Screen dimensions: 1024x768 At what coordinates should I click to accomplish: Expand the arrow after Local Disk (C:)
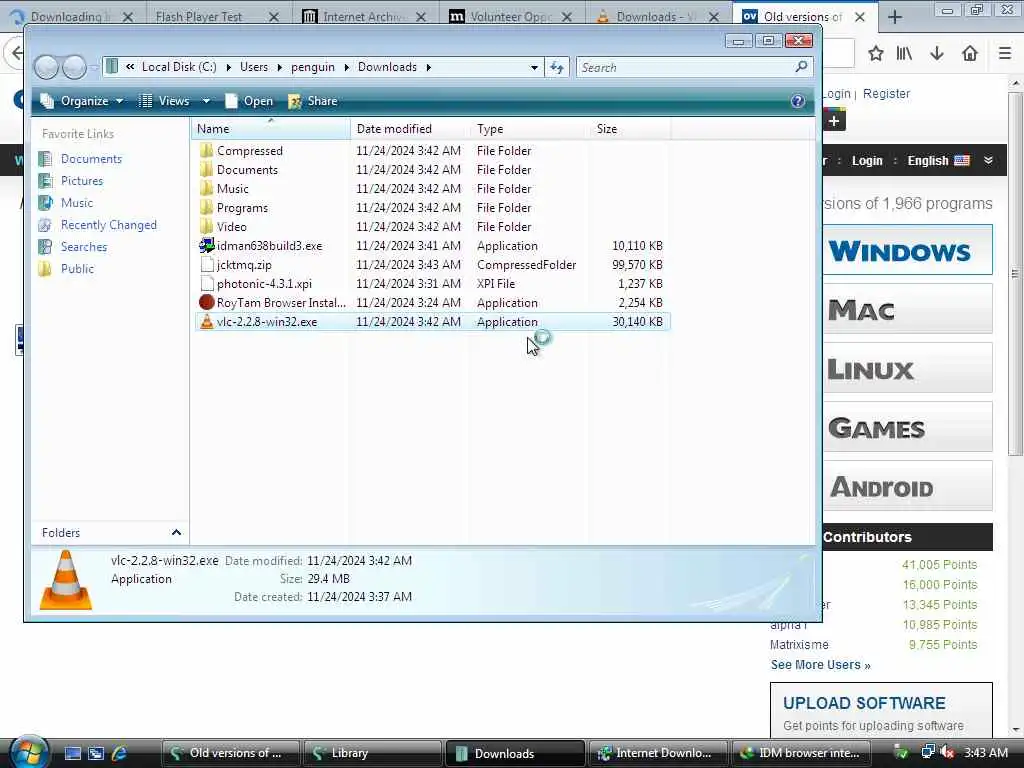[x=228, y=67]
